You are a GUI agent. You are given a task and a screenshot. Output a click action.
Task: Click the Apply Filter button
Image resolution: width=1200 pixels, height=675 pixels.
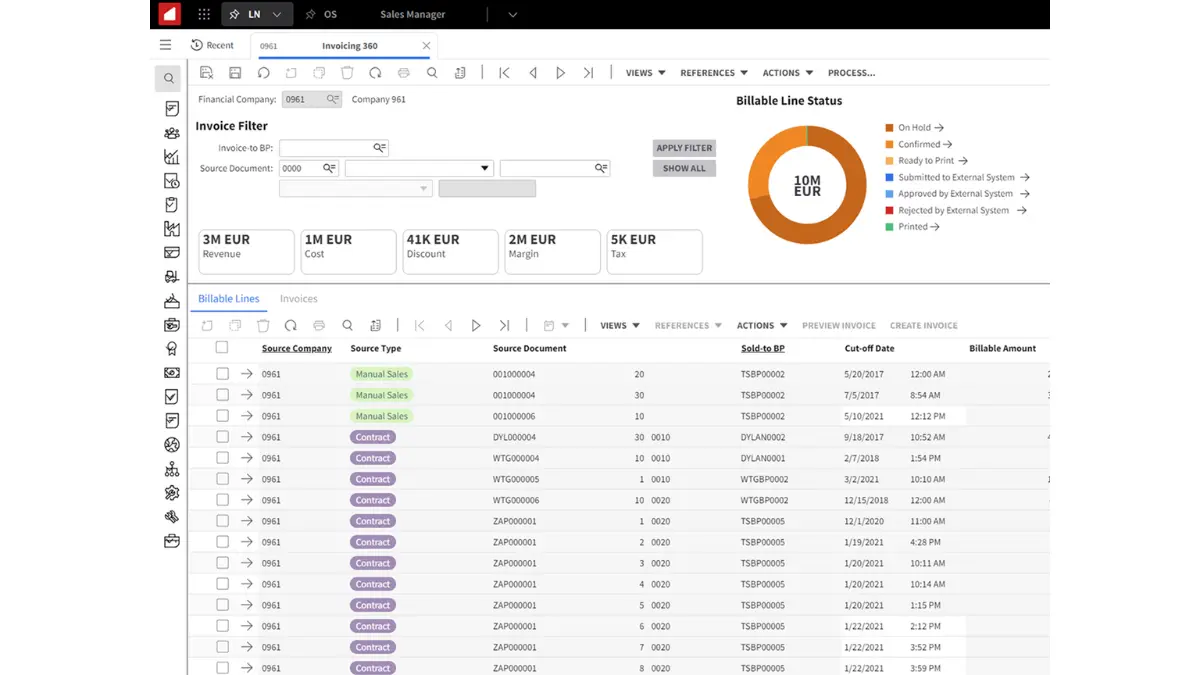(x=684, y=148)
